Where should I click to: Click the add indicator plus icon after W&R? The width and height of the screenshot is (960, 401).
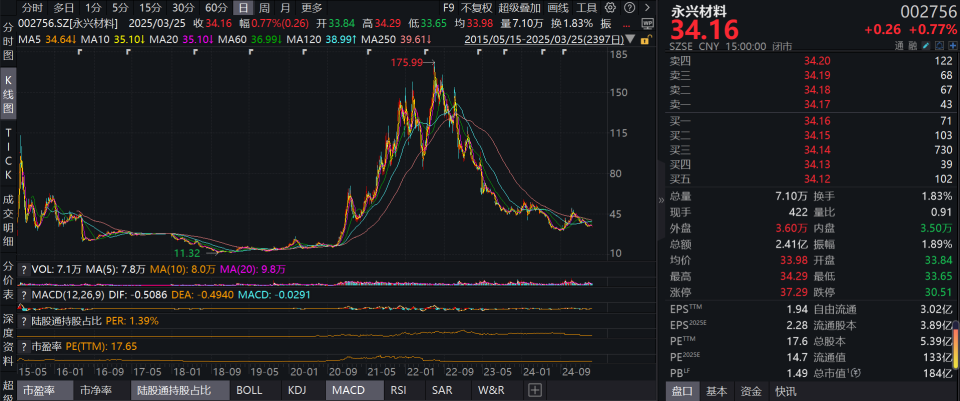click(x=534, y=390)
